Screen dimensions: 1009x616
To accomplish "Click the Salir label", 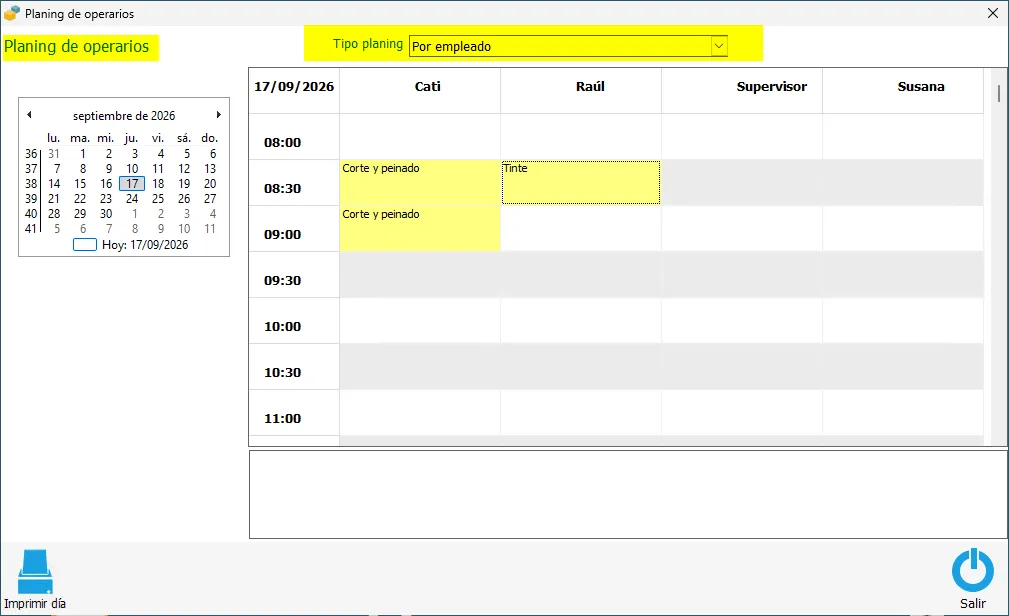I will click(x=972, y=604).
